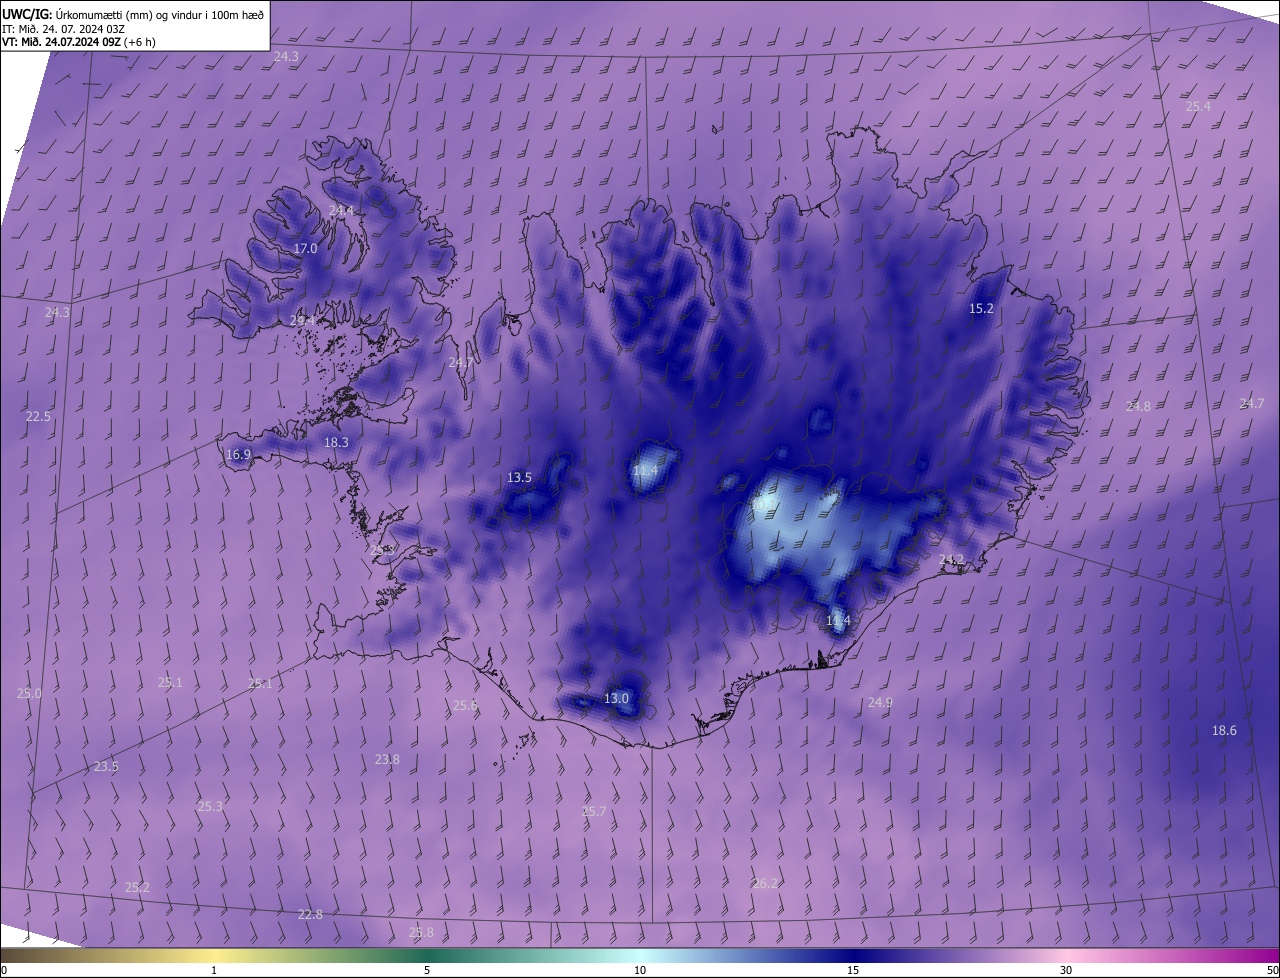Click the initial time line 'IT: Mið. 24. 07. 2024 03Z'

tap(64, 29)
